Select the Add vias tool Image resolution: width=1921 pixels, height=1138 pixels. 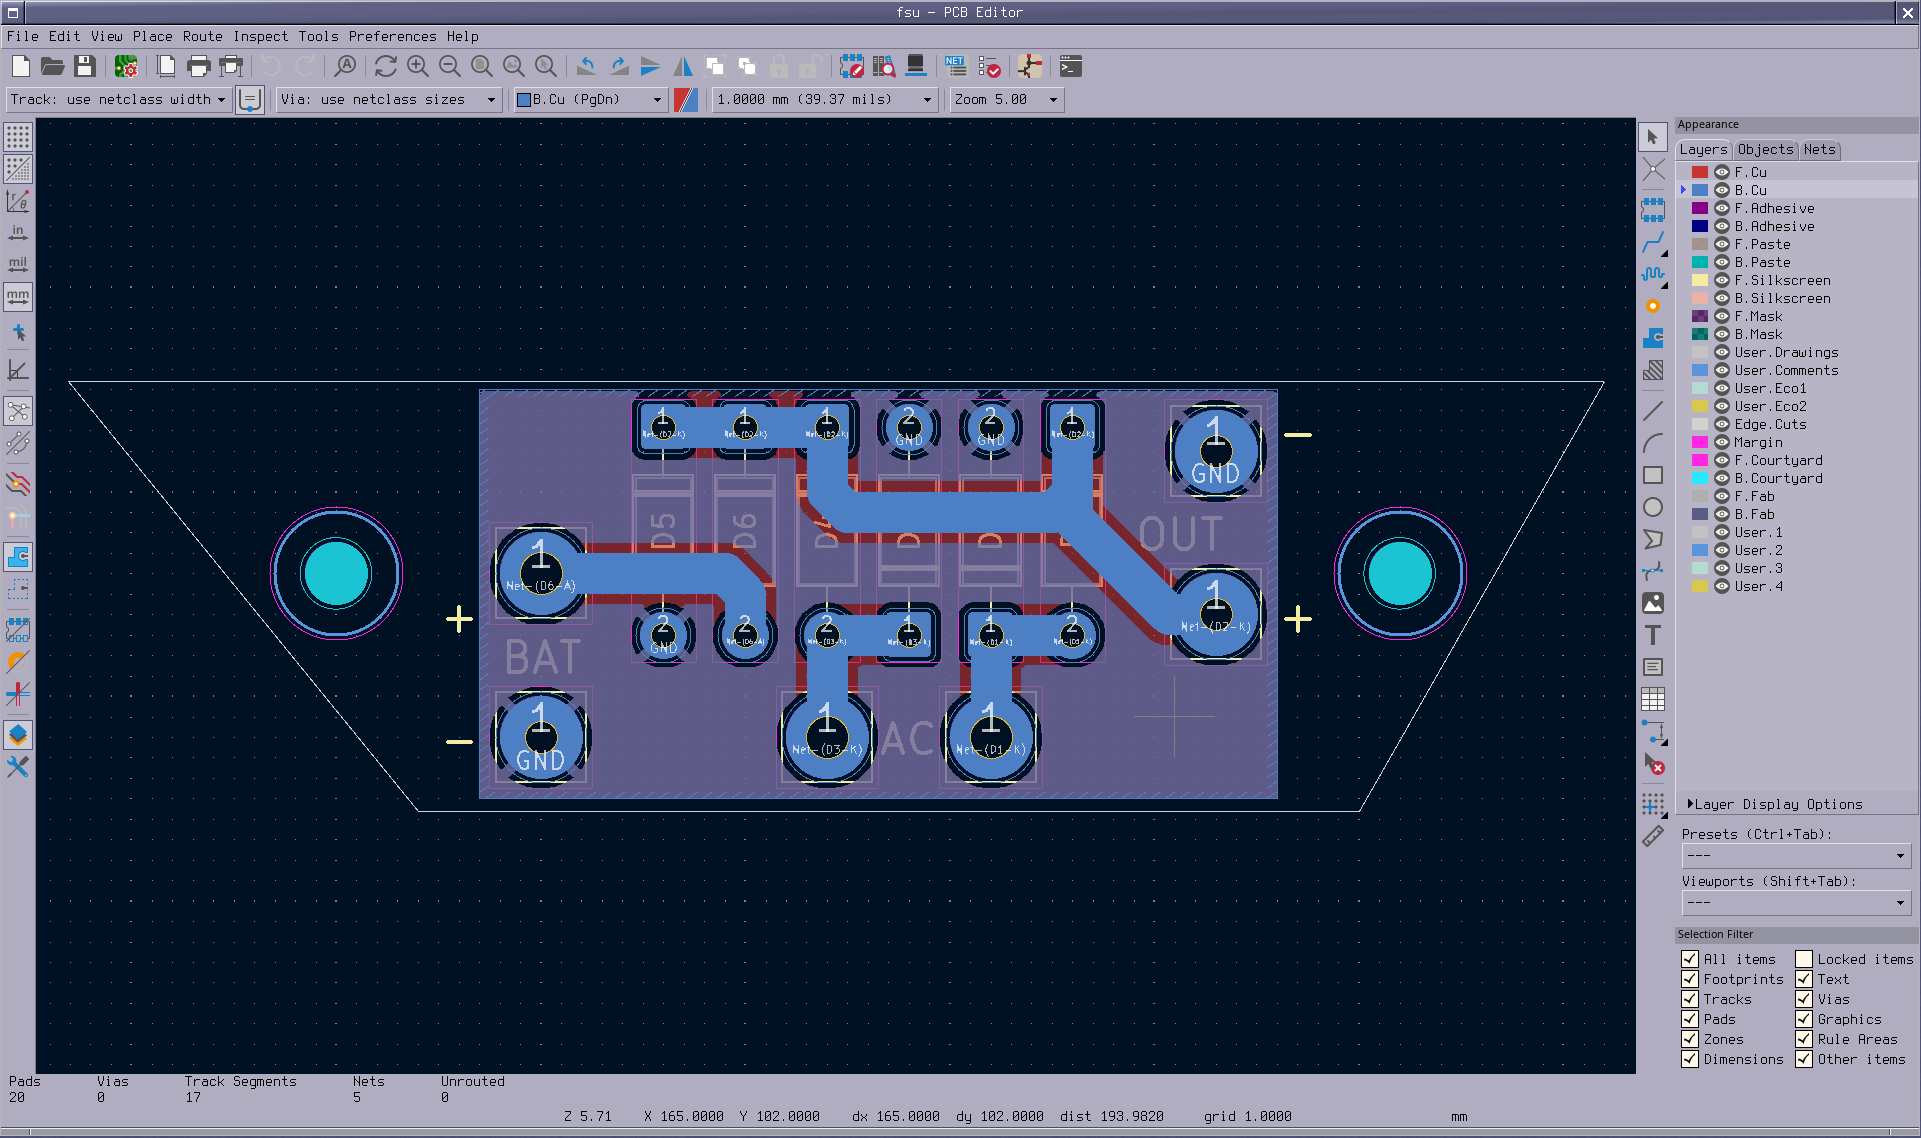1653,307
